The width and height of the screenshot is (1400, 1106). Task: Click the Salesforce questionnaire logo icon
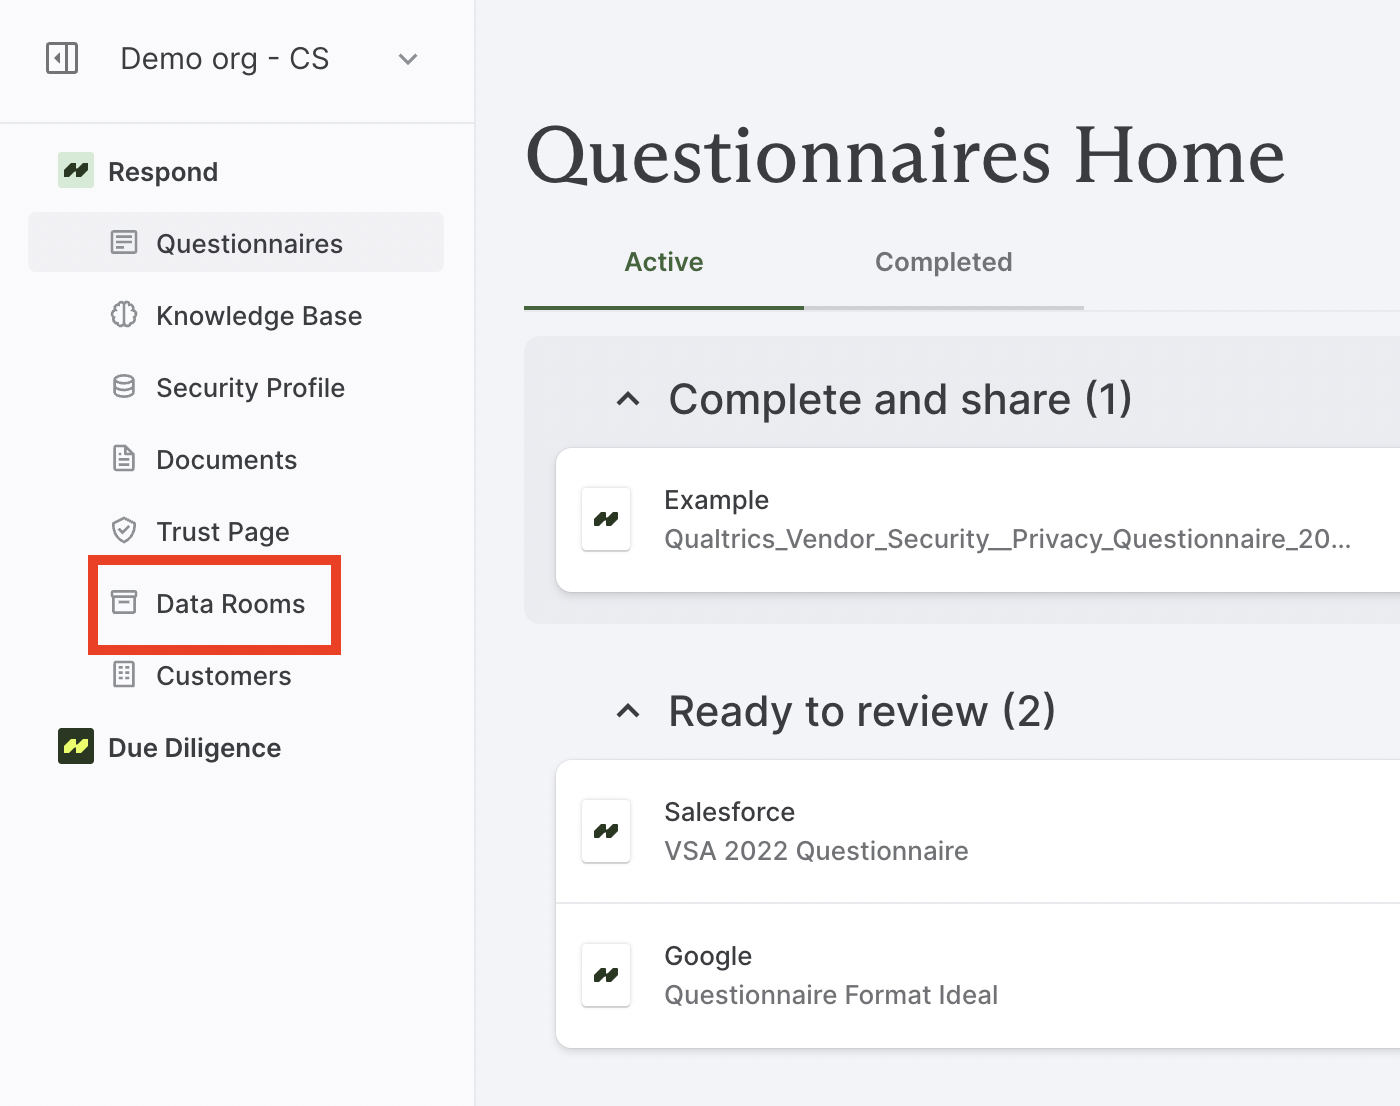[x=606, y=831]
